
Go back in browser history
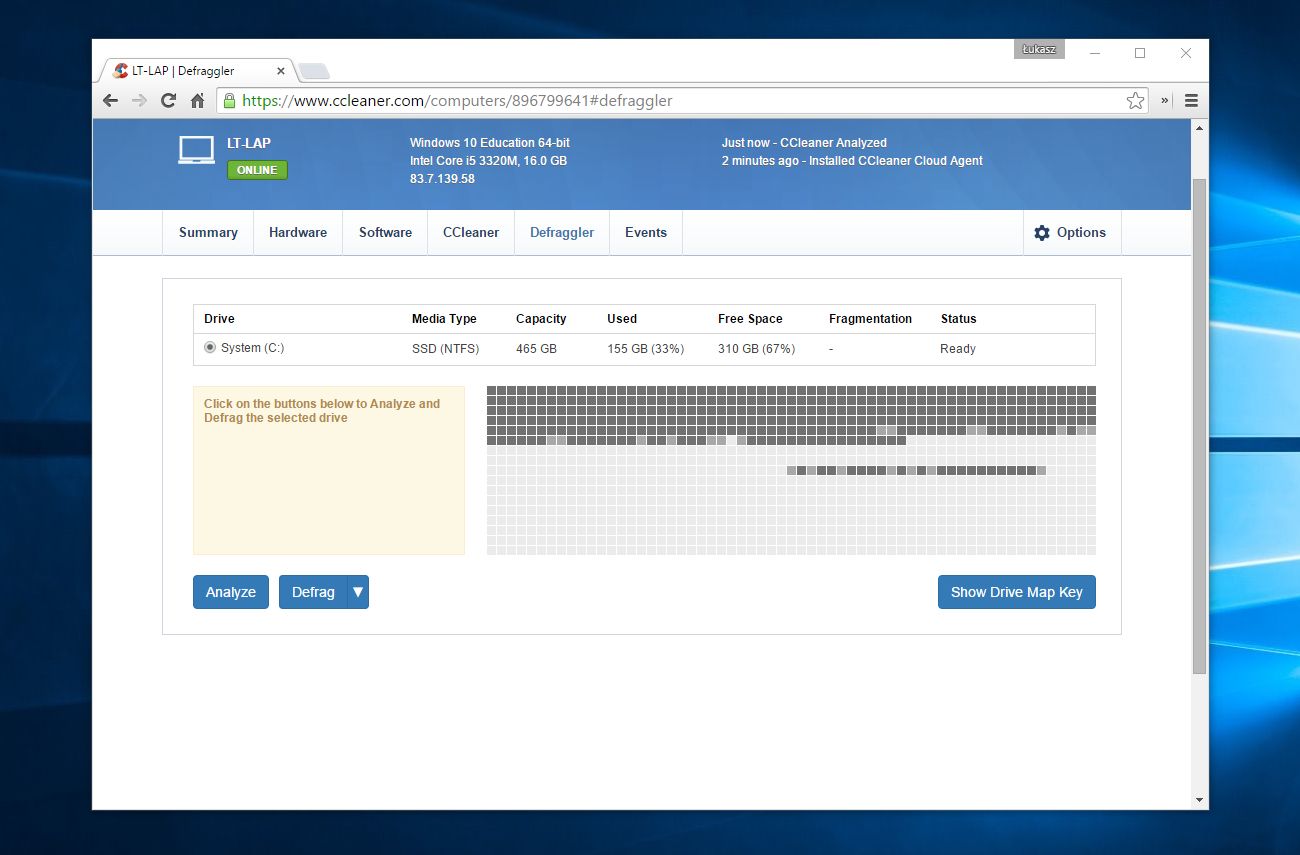point(111,101)
